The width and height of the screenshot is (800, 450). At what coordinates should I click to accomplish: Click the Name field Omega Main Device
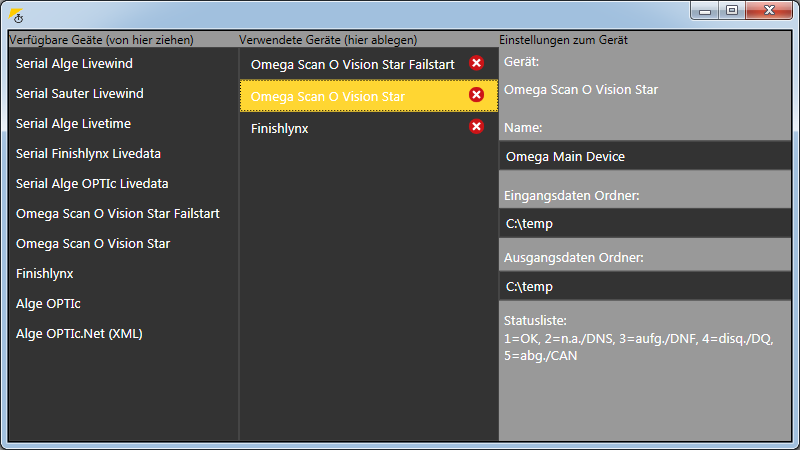click(x=645, y=156)
